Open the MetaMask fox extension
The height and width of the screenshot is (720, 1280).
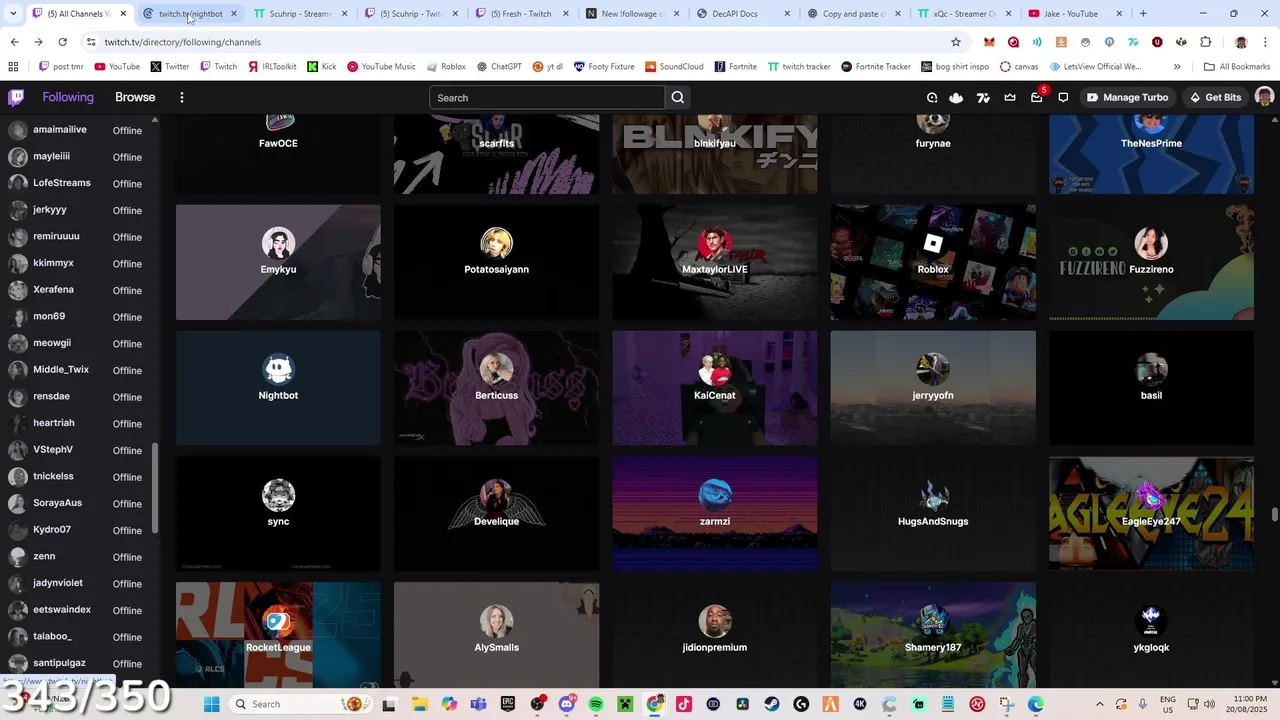tap(989, 42)
